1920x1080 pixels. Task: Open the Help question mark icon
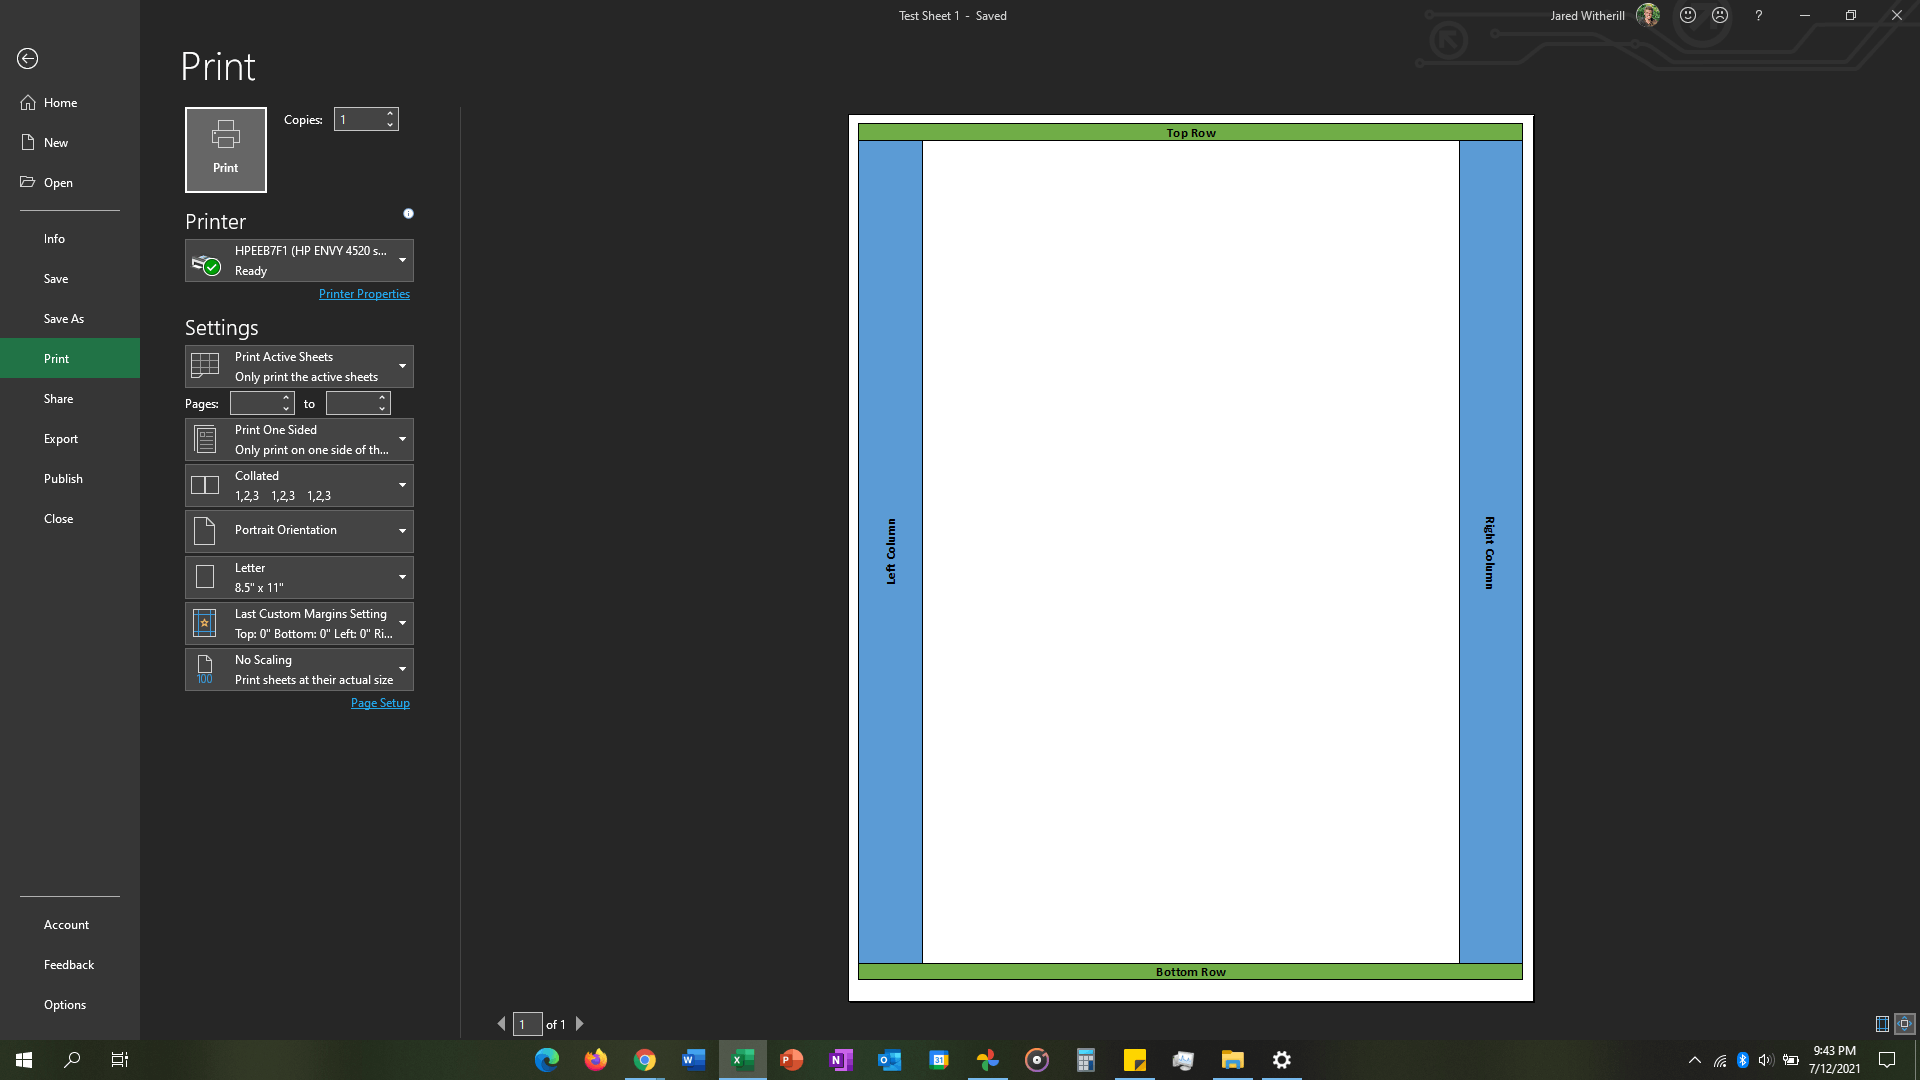(1758, 16)
